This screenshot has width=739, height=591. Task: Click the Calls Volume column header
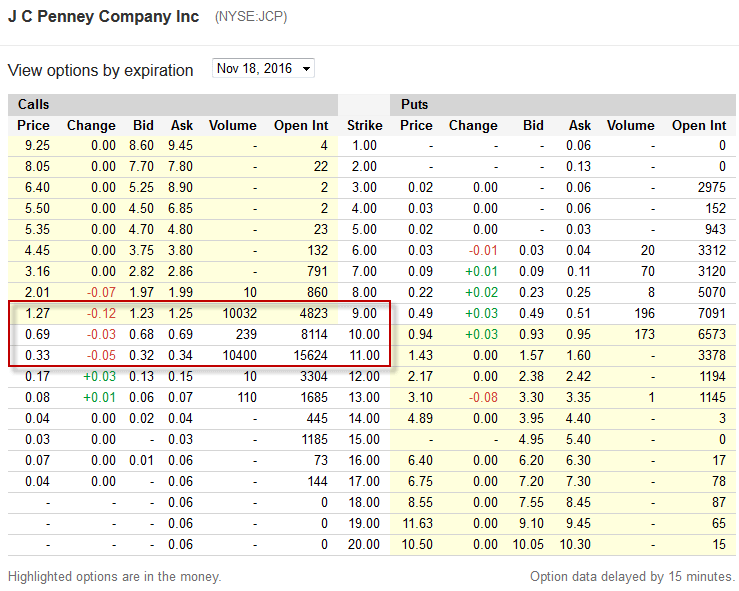pos(232,125)
